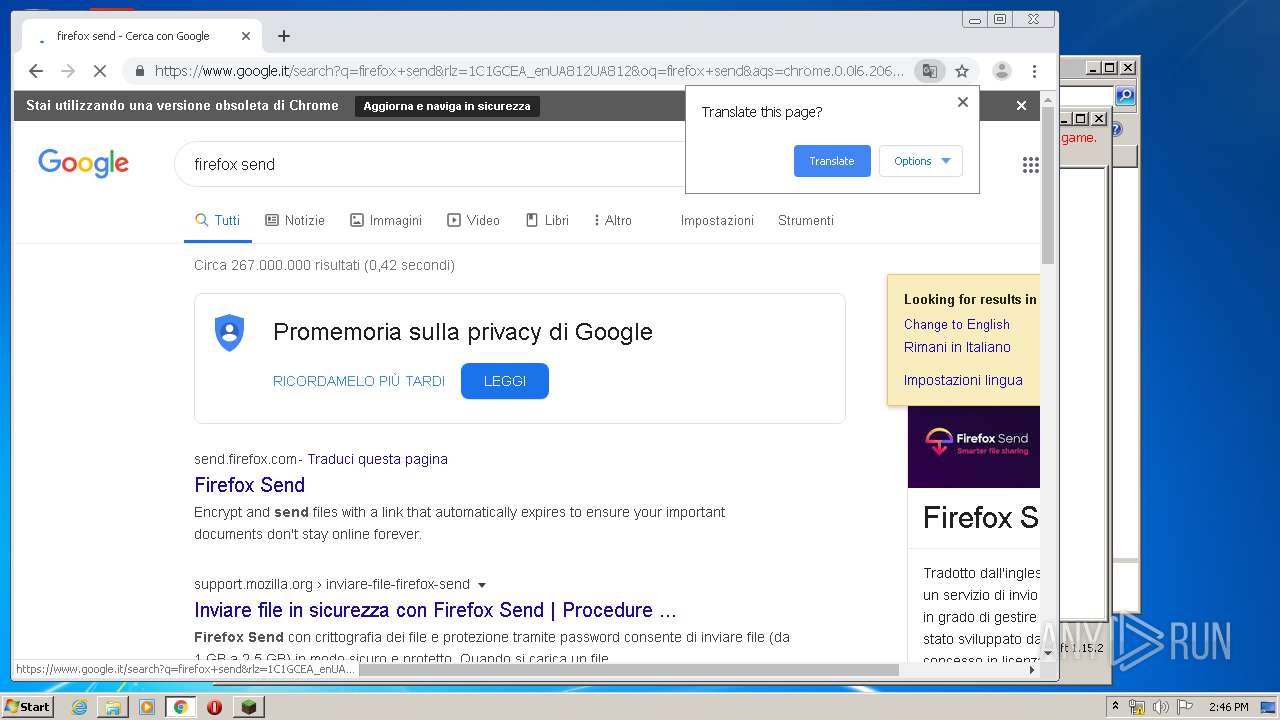1280x720 pixels.
Task: Click the browser back arrow
Action: [x=36, y=71]
